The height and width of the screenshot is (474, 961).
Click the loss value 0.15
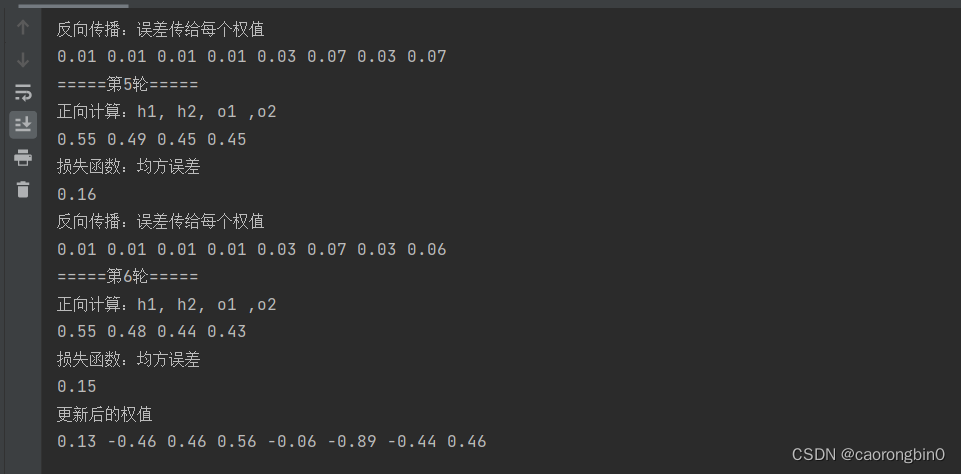click(77, 386)
